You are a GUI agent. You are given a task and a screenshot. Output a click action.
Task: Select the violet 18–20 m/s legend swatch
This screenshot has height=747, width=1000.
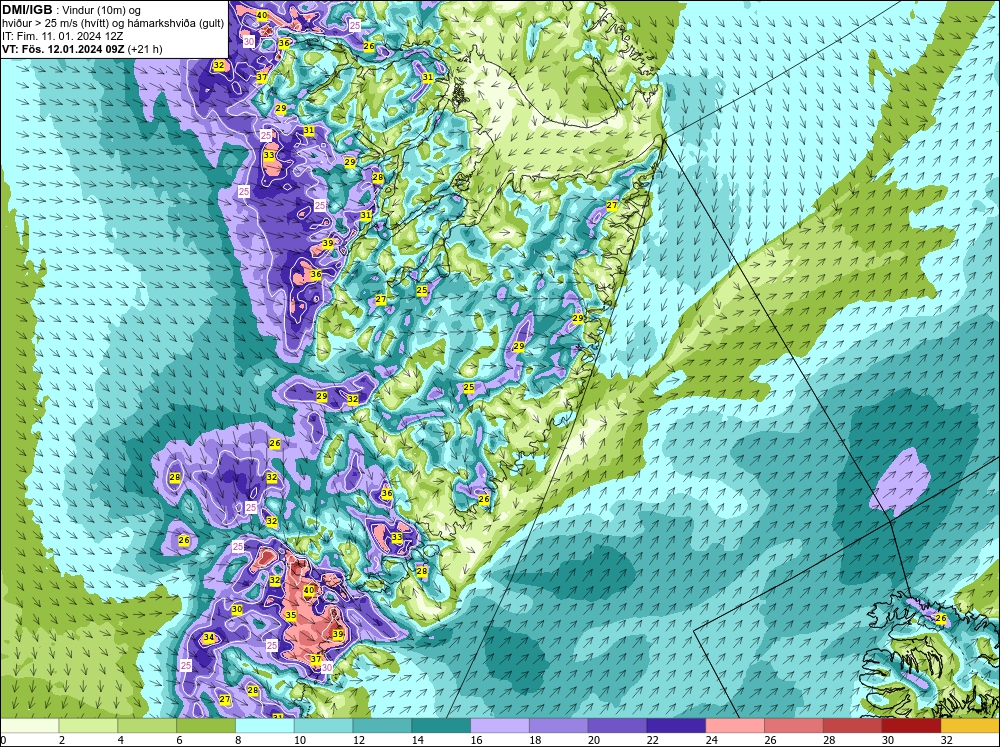(x=559, y=726)
